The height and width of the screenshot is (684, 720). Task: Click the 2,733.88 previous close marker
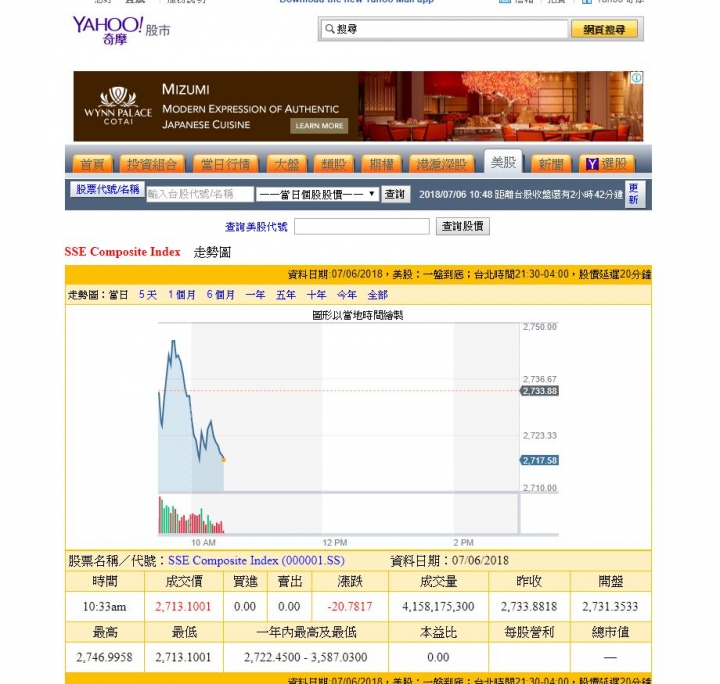click(540, 391)
